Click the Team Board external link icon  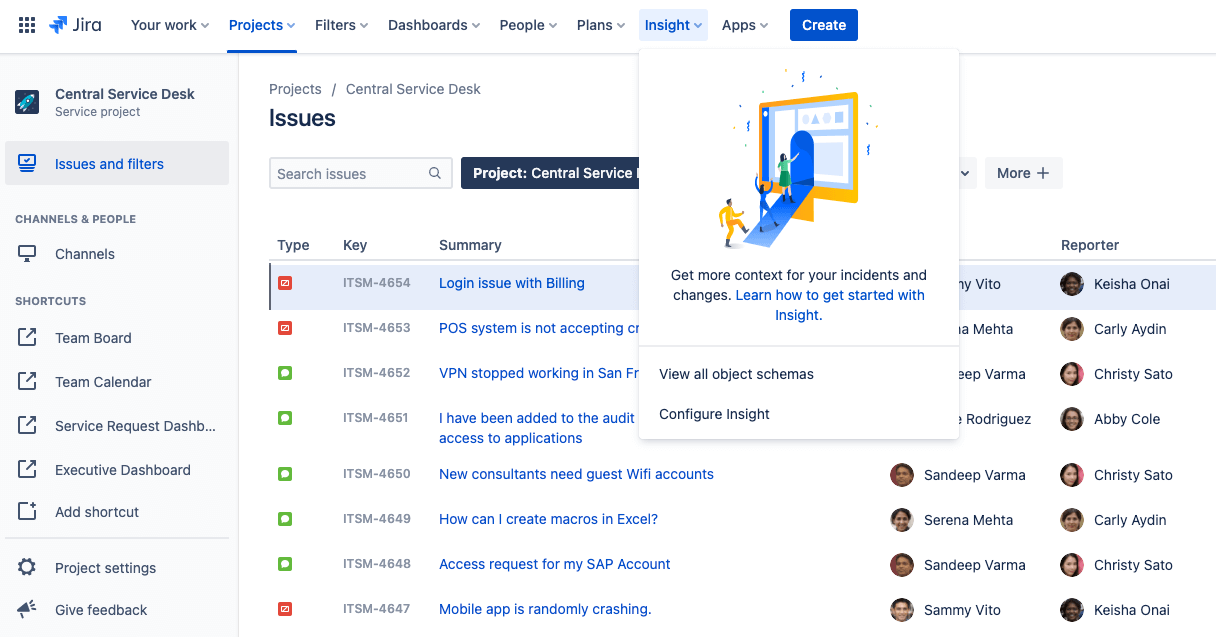(x=27, y=337)
